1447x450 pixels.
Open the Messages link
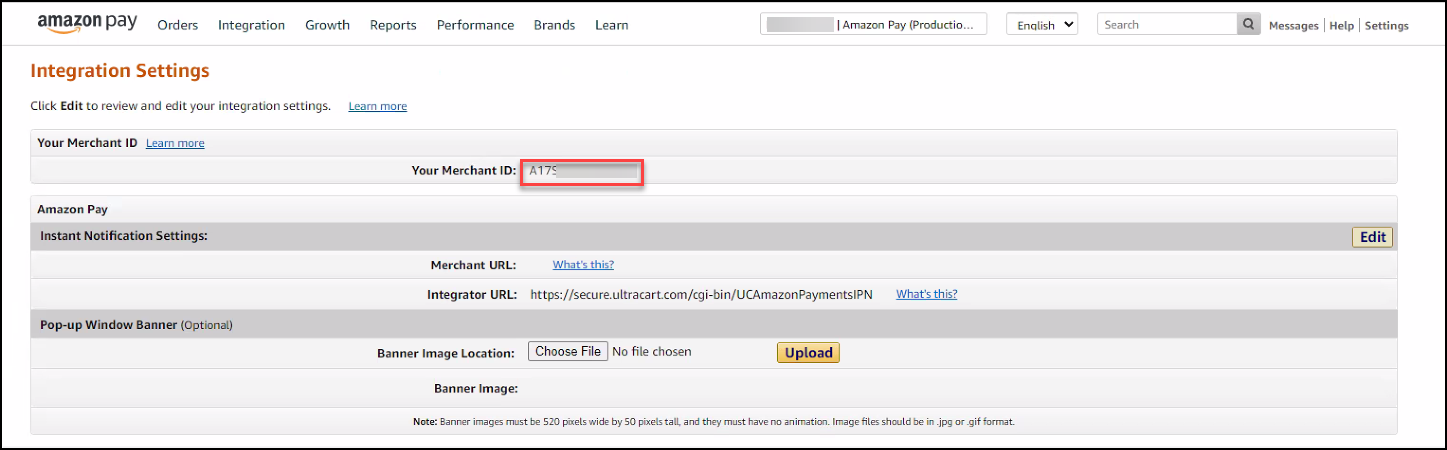(x=1294, y=26)
